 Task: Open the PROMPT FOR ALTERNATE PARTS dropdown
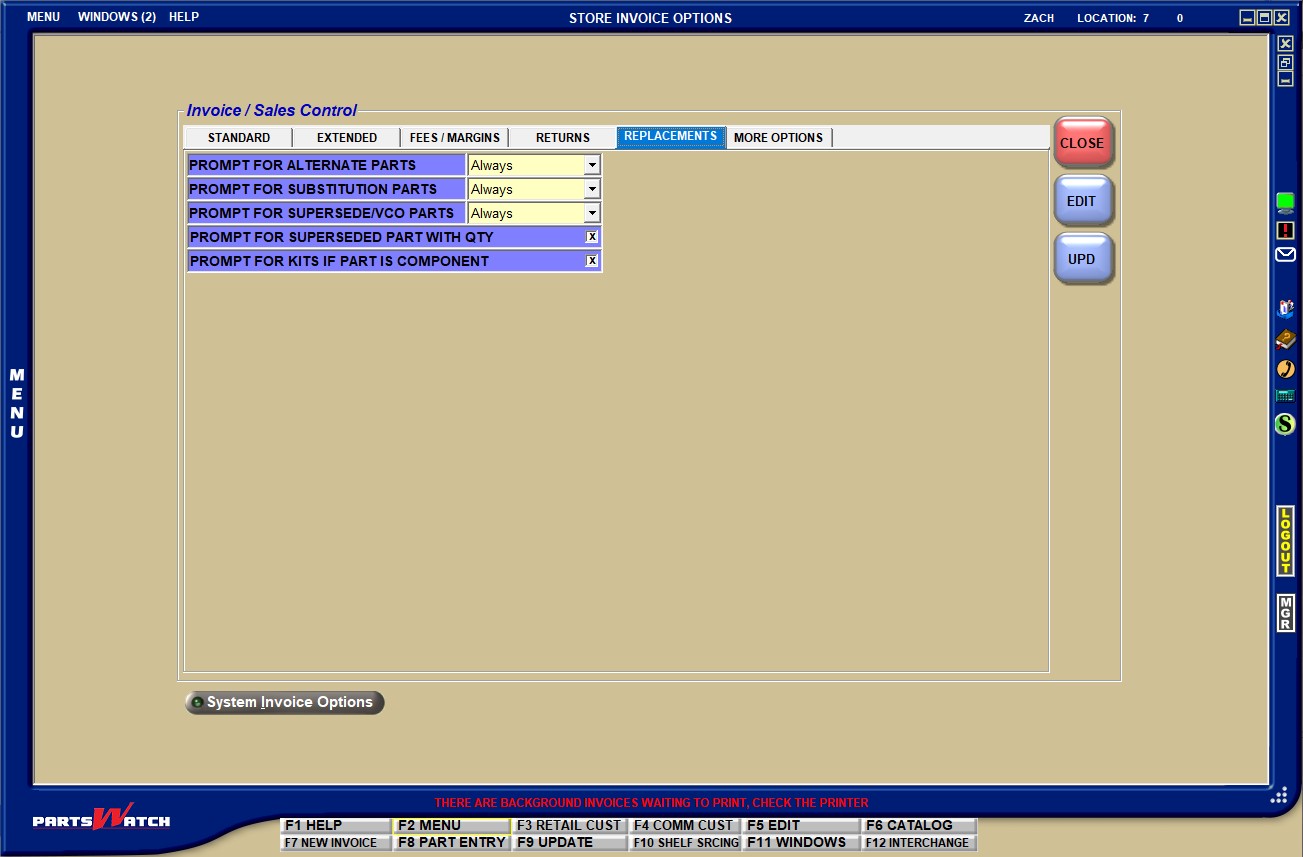pos(592,164)
